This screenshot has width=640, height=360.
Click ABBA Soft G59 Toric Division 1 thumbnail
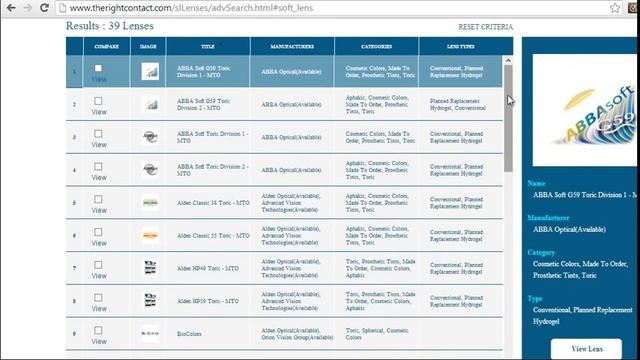click(150, 71)
